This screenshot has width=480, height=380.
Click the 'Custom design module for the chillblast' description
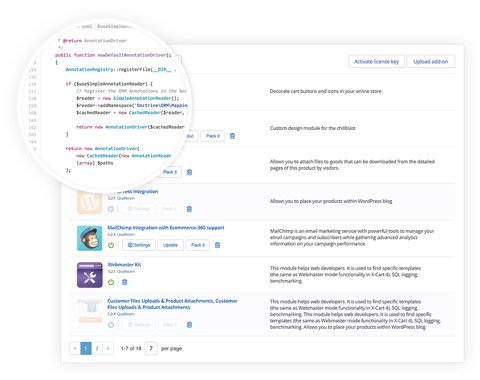313,128
